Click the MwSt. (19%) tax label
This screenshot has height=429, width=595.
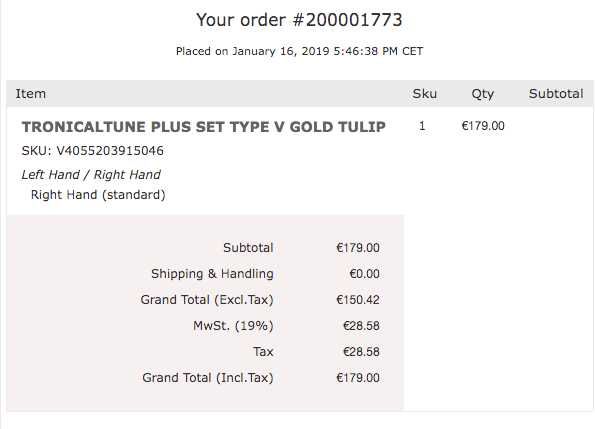pyautogui.click(x=233, y=326)
